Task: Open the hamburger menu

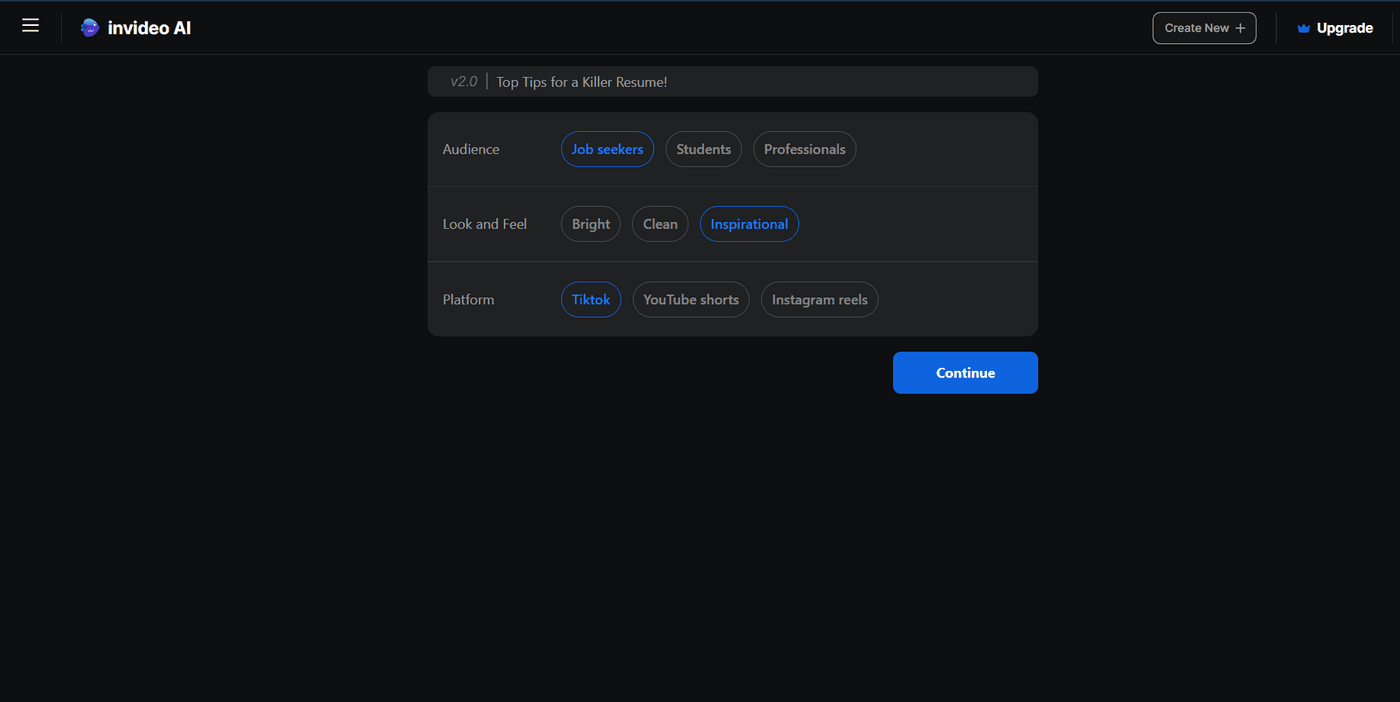Action: [30, 26]
